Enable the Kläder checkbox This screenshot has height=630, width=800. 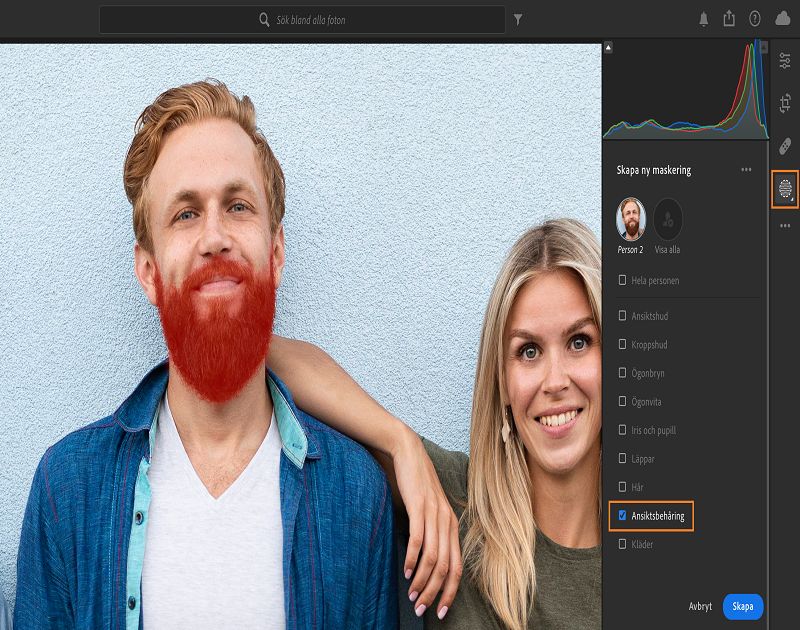[x=622, y=544]
